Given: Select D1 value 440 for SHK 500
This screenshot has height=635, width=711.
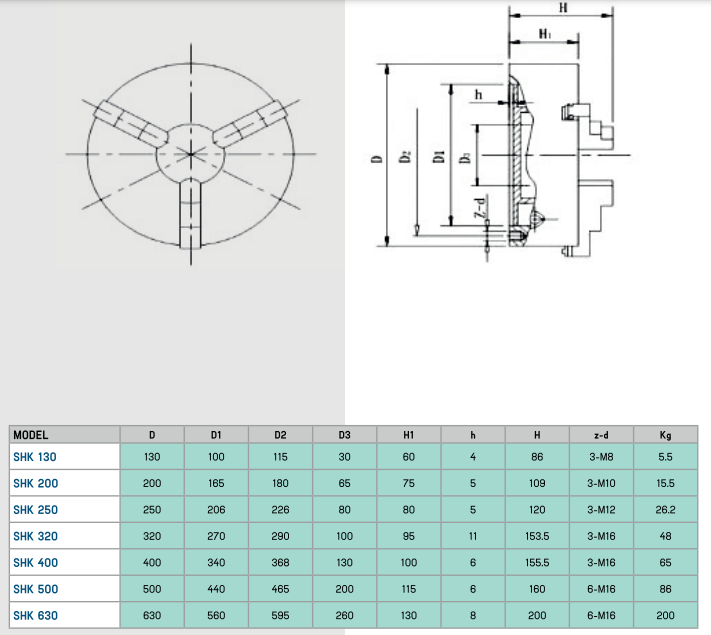Looking at the screenshot, I should click(x=216, y=589).
